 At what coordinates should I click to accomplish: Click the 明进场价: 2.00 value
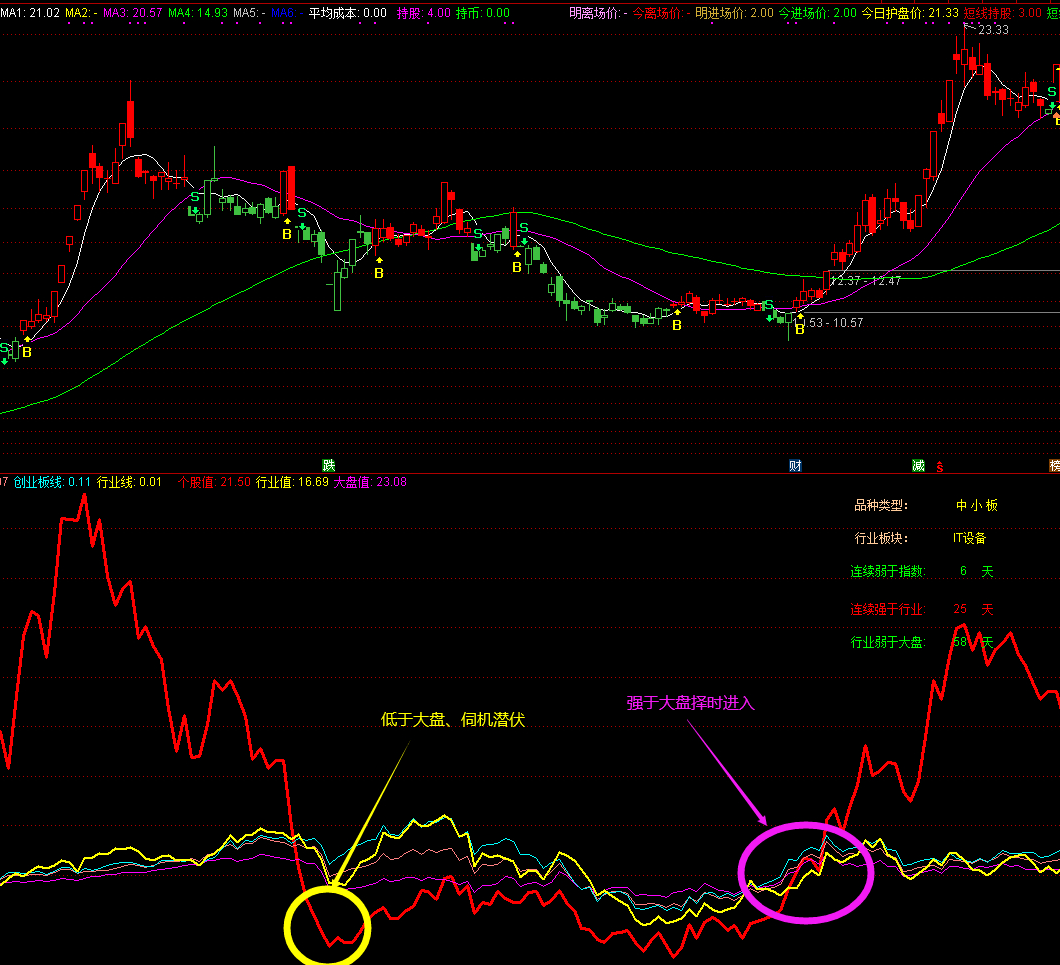[734, 13]
